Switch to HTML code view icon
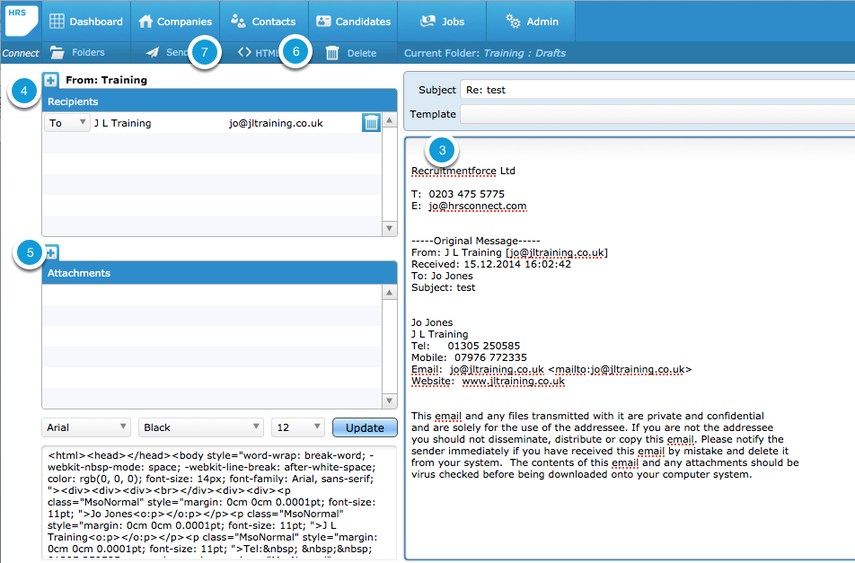The width and height of the screenshot is (855, 563). tap(244, 52)
